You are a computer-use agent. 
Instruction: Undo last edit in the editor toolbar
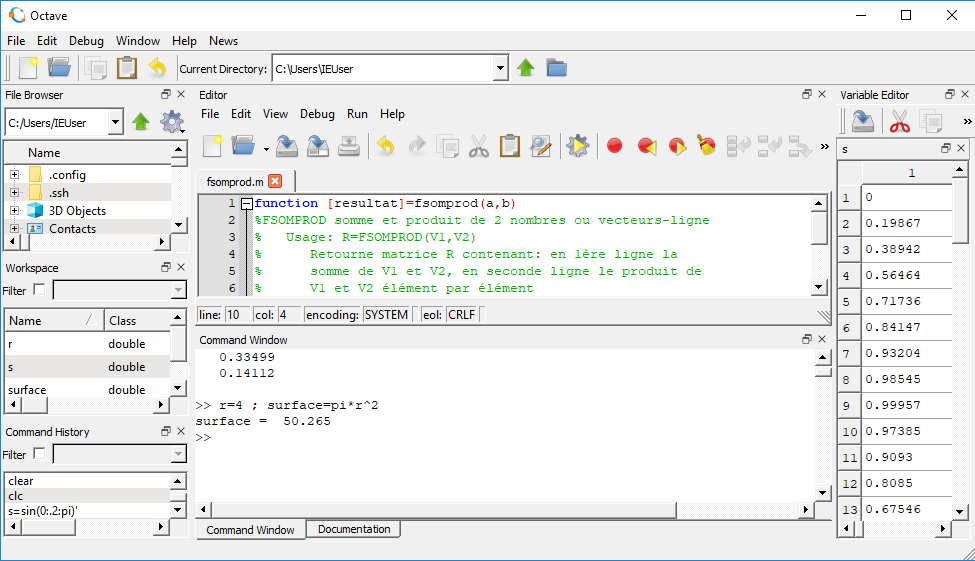pos(386,146)
